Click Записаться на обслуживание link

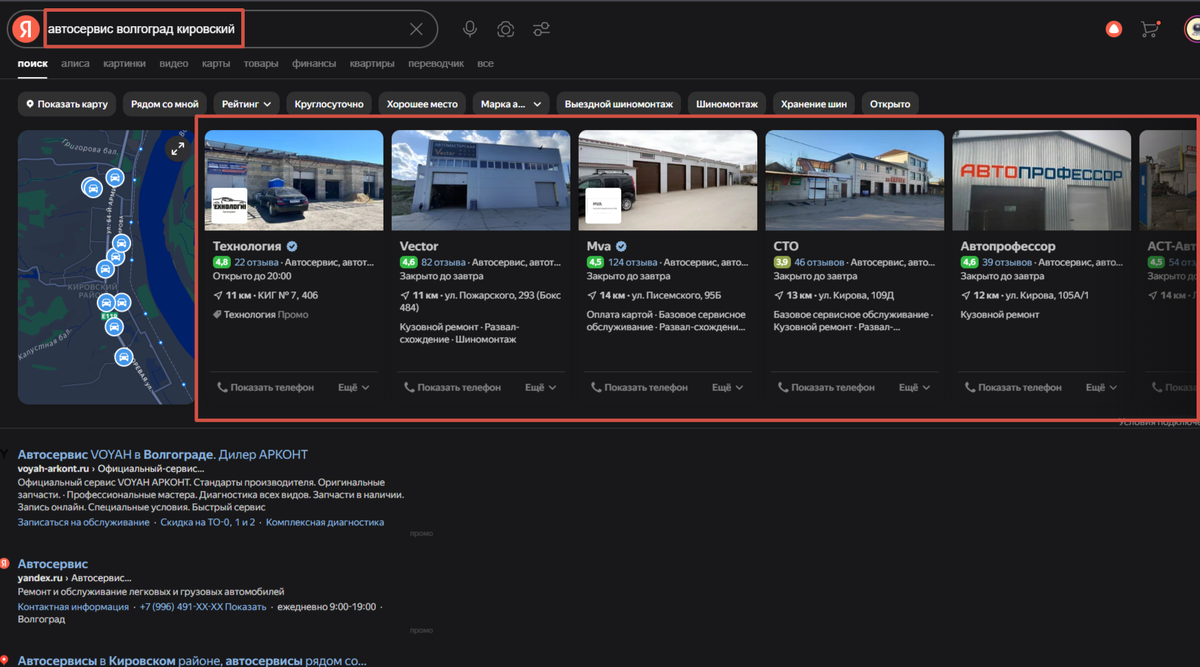pyautogui.click(x=84, y=522)
